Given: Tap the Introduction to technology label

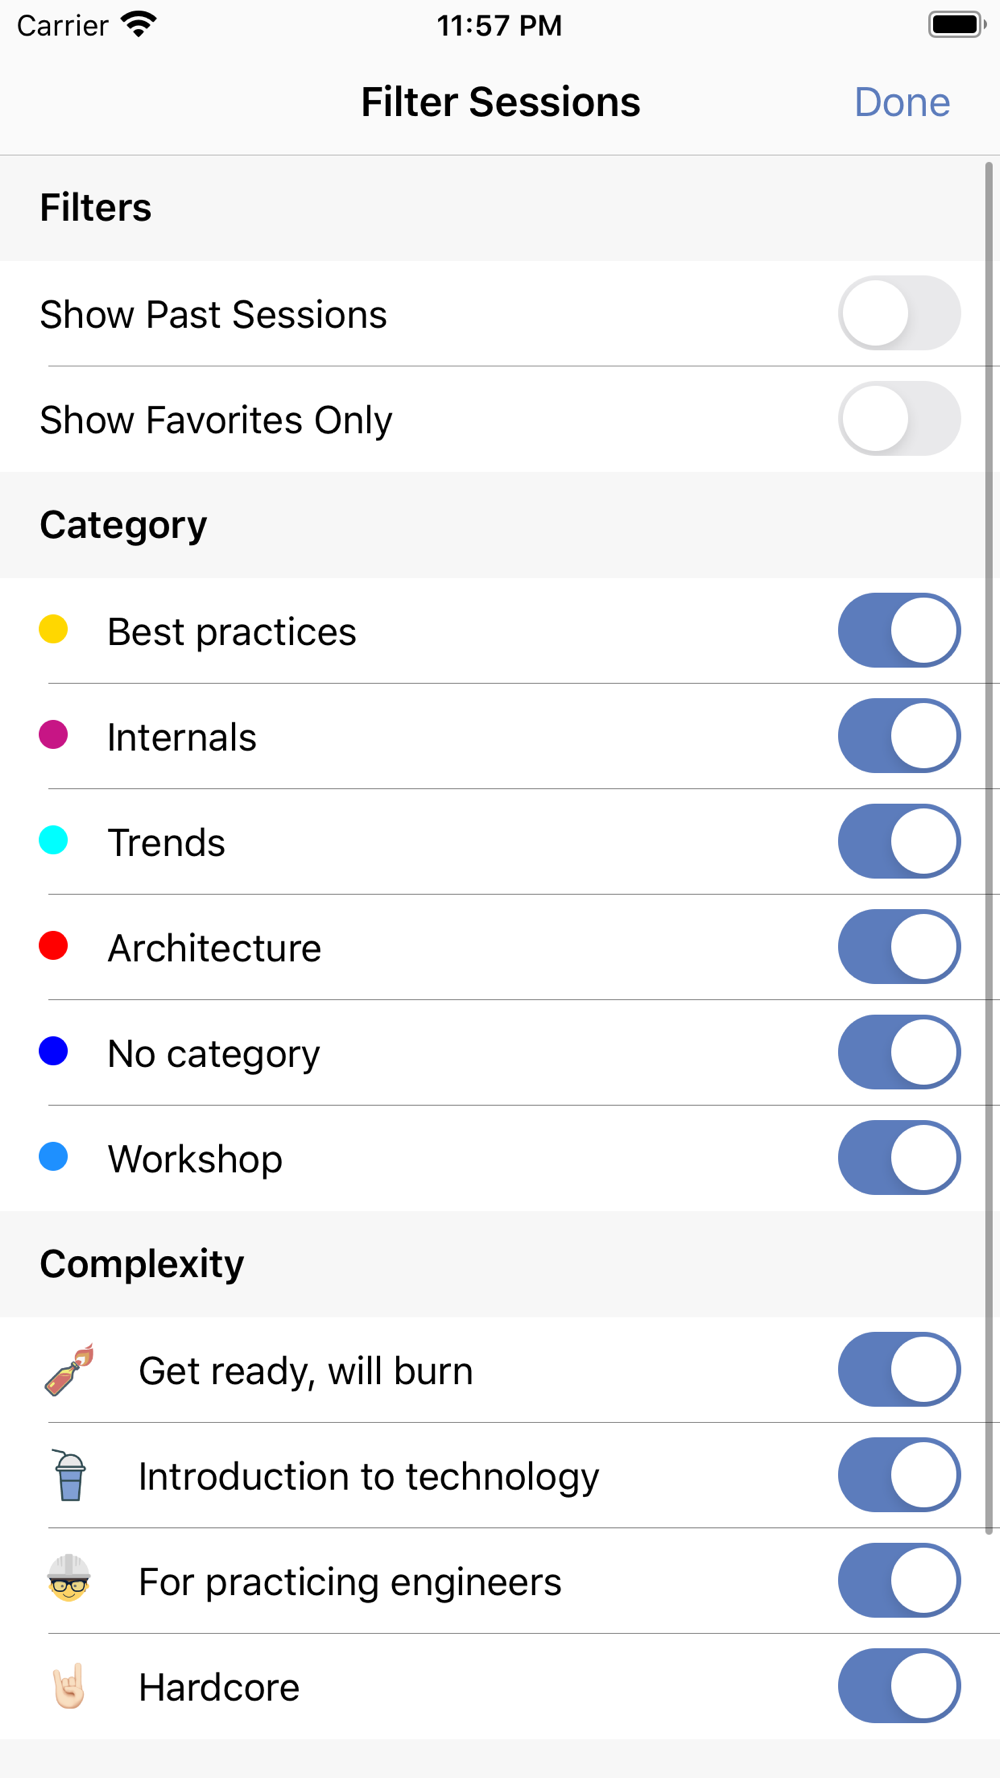Looking at the screenshot, I should point(368,1477).
